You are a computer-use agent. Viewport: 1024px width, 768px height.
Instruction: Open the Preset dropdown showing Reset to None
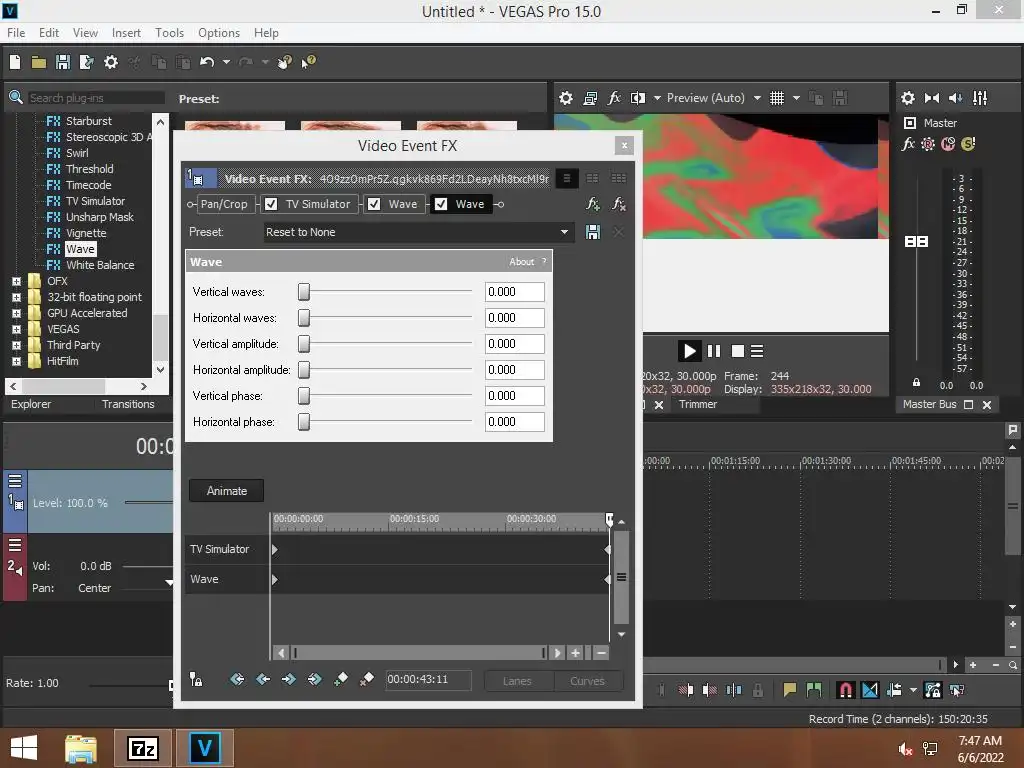coord(419,232)
